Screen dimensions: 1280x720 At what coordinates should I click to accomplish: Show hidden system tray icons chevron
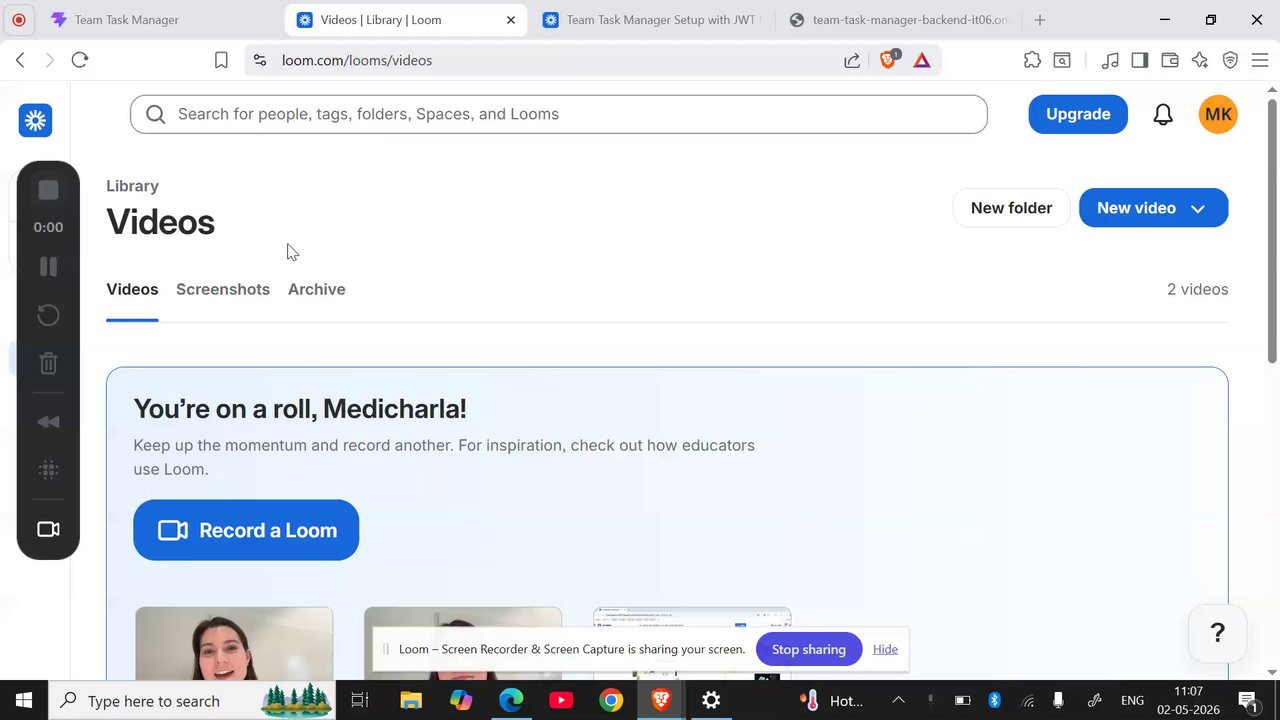pyautogui.click(x=898, y=700)
